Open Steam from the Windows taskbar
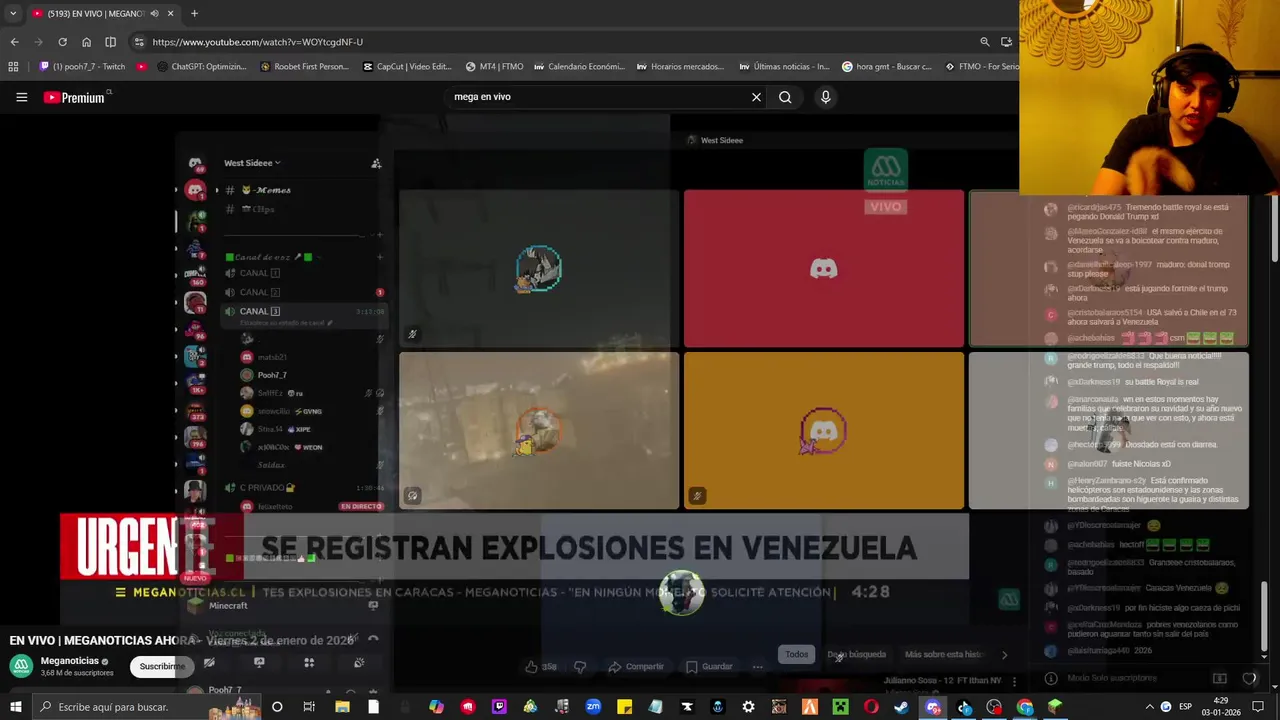Viewport: 1280px width, 720px height. point(902,707)
